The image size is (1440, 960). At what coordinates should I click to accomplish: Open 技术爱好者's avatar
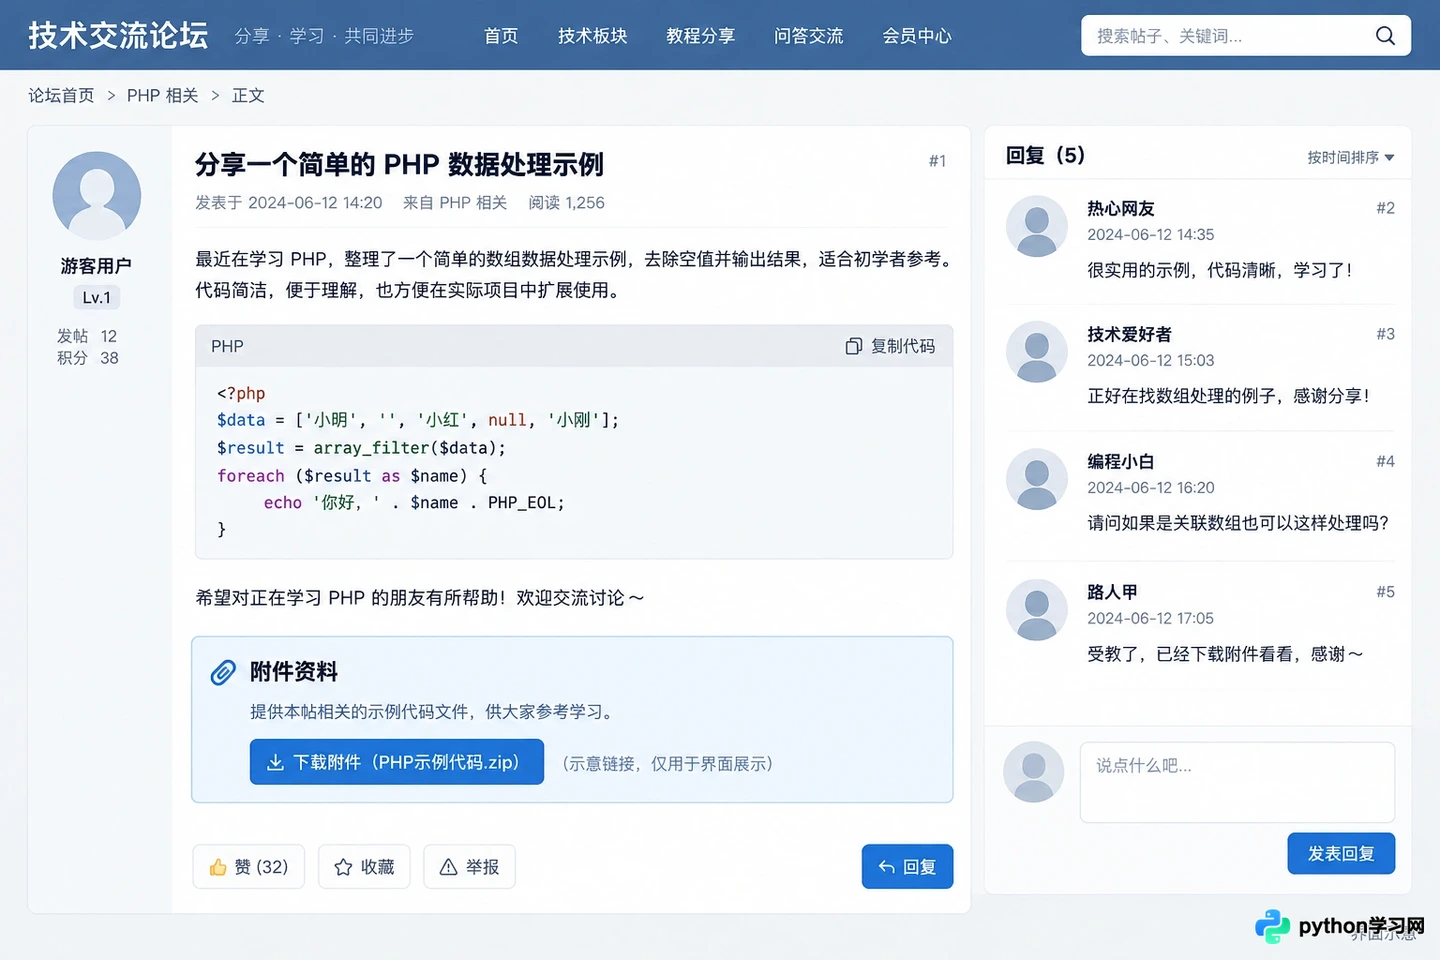coord(1037,352)
